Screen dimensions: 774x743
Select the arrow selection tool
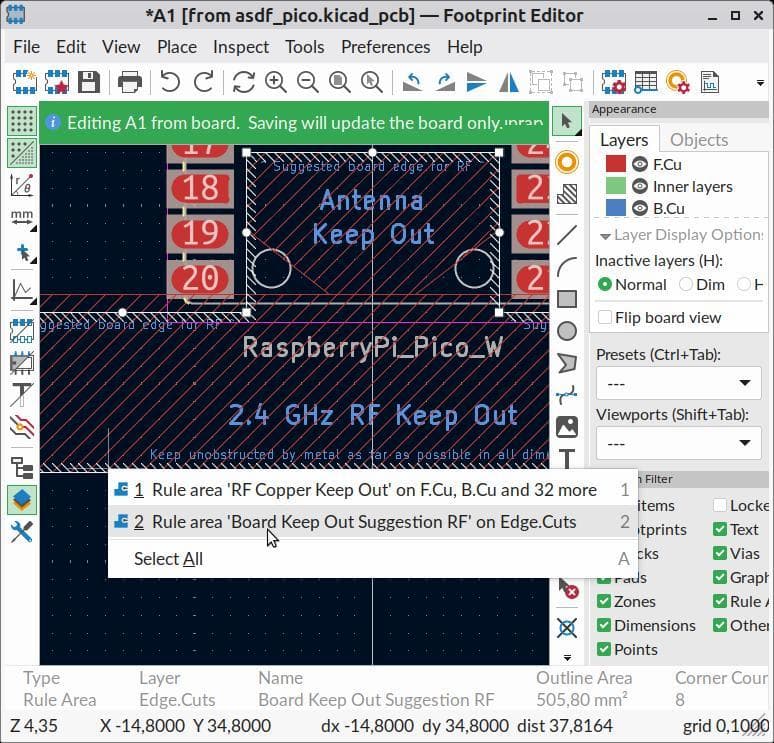pos(567,121)
